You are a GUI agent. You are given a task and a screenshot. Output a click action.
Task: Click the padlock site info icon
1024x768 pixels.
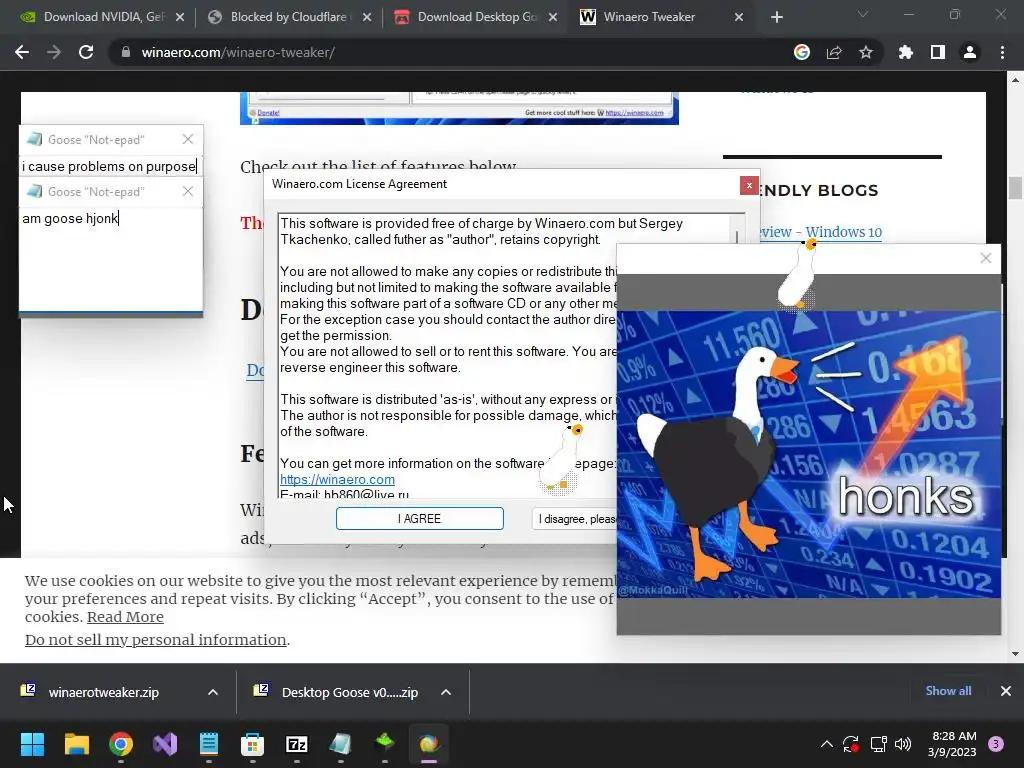(125, 52)
